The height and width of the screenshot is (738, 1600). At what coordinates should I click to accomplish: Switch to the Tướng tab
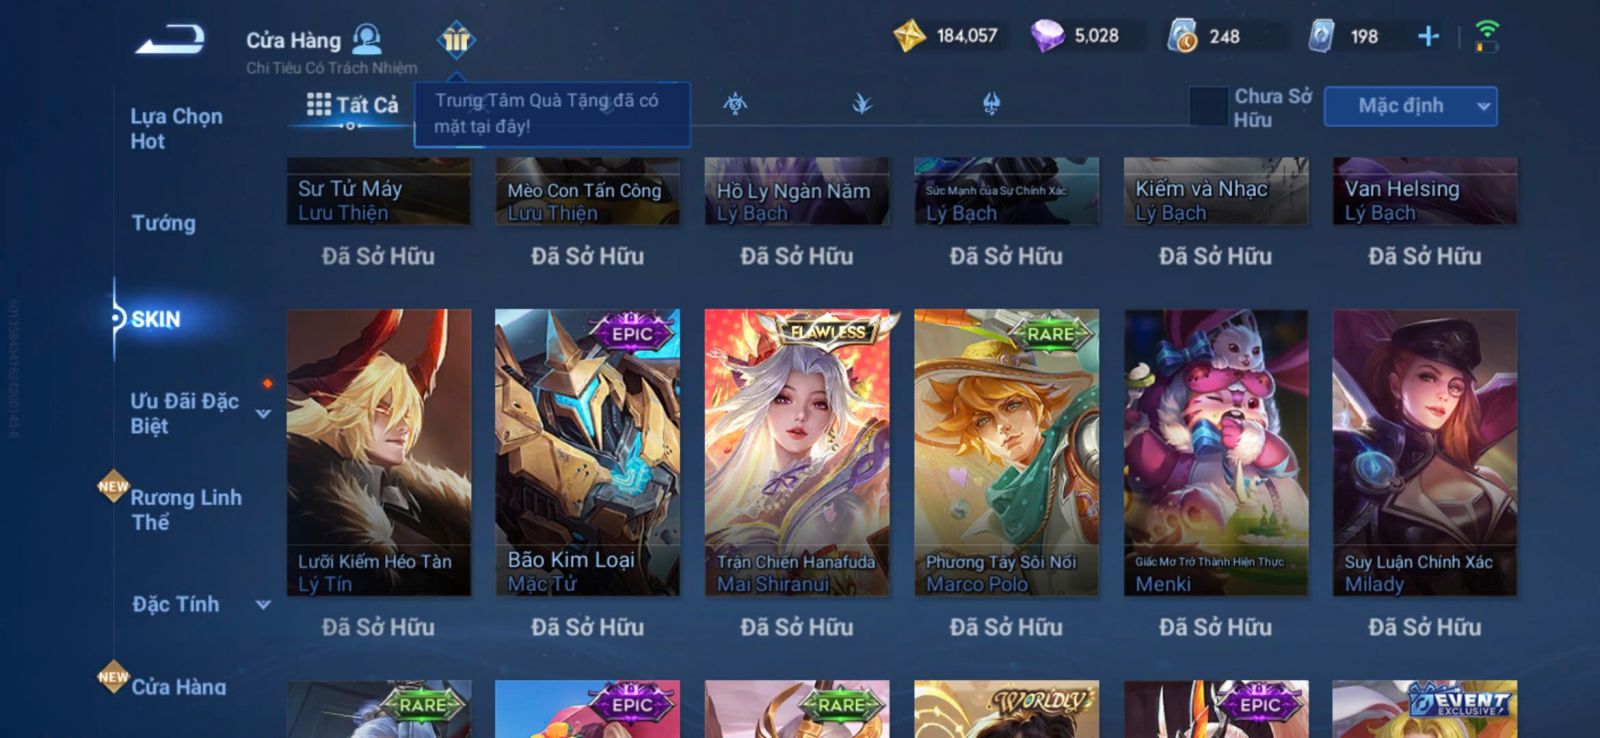click(x=164, y=223)
